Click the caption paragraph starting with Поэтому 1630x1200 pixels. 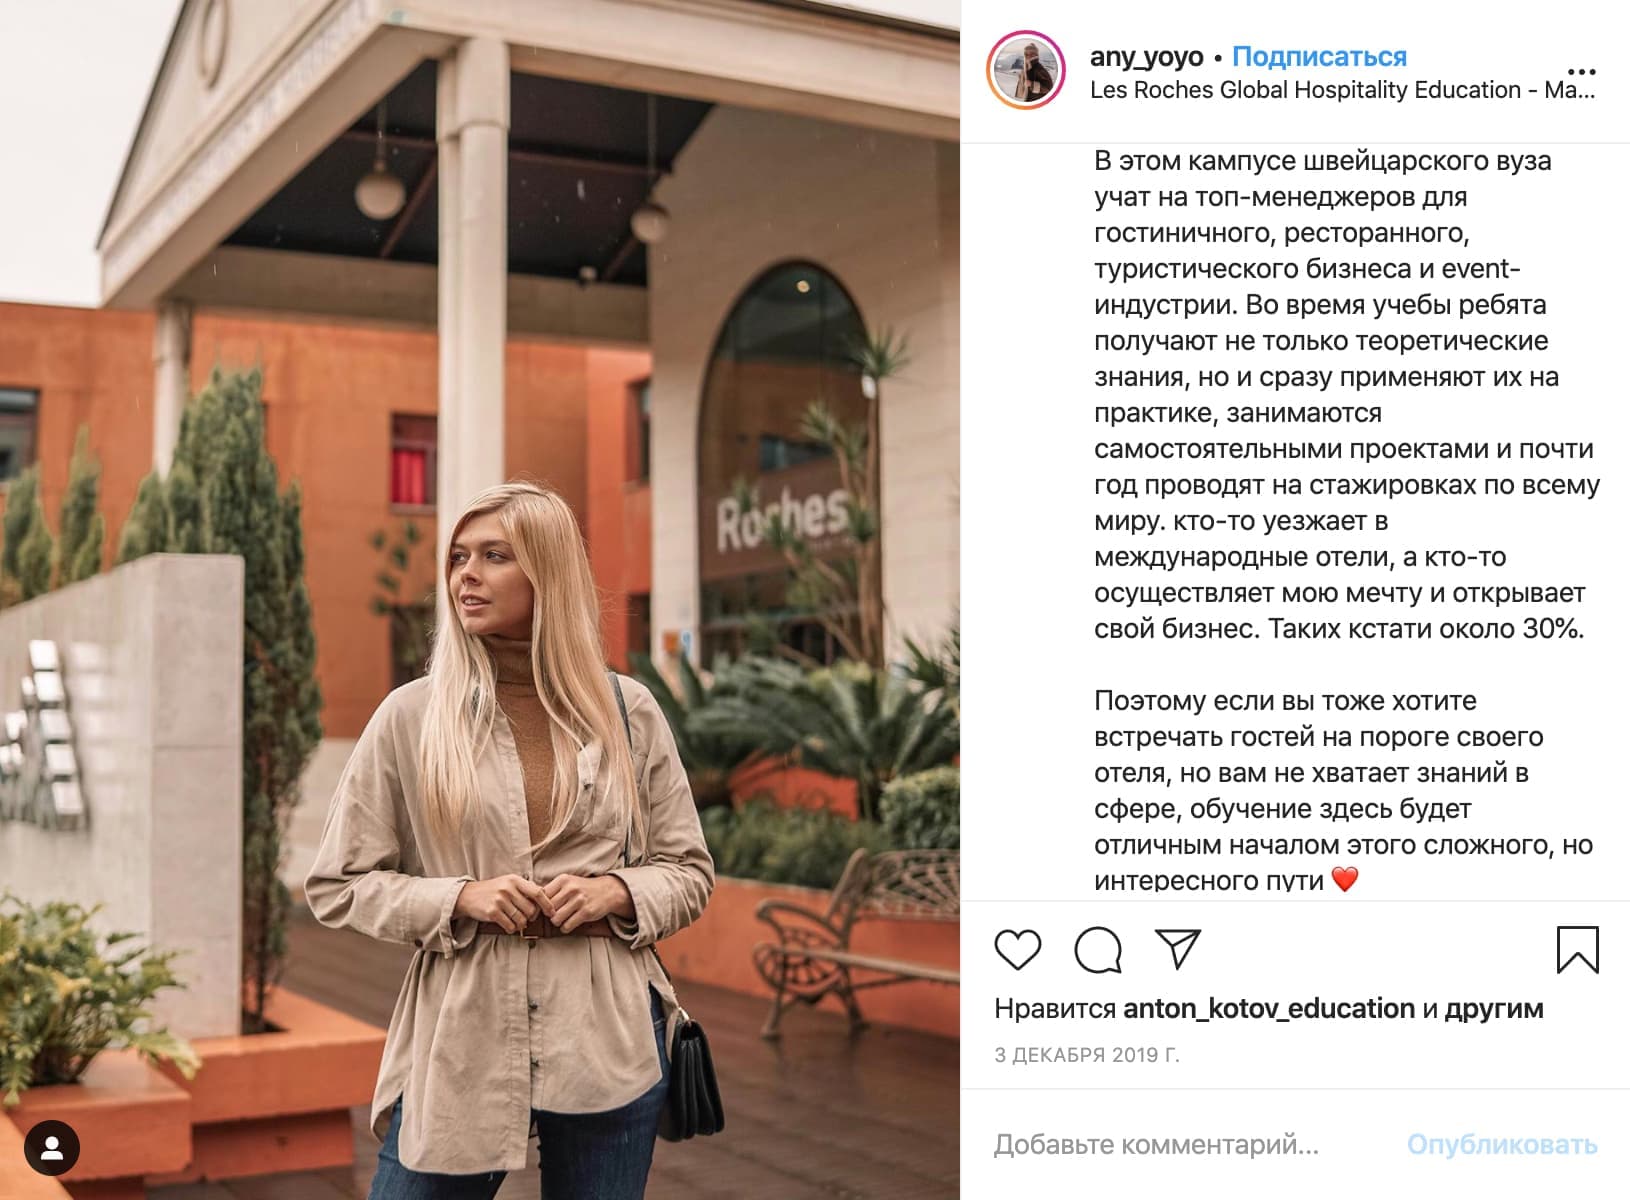(1343, 790)
